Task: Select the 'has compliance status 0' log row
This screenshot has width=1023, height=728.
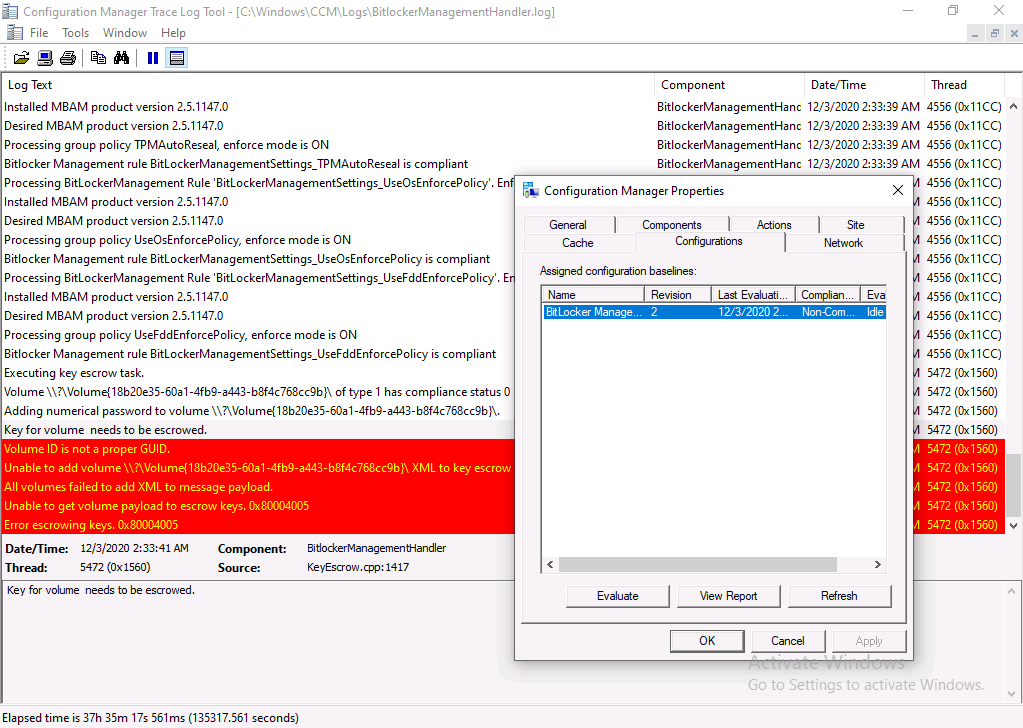Action: click(259, 392)
